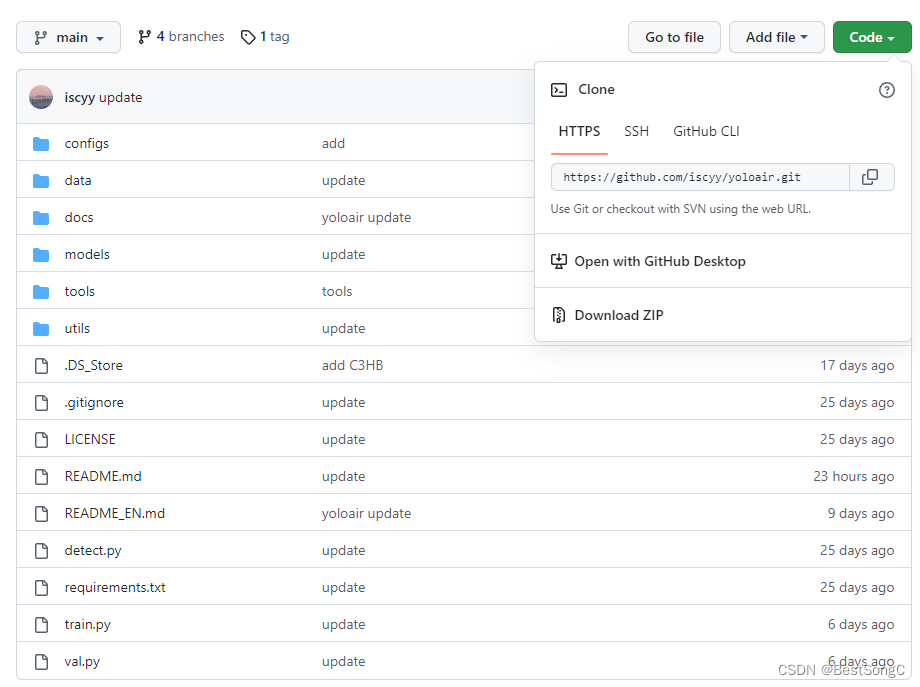Click the README.md file icon
Image resolution: width=920 pixels, height=687 pixels.
[41, 476]
